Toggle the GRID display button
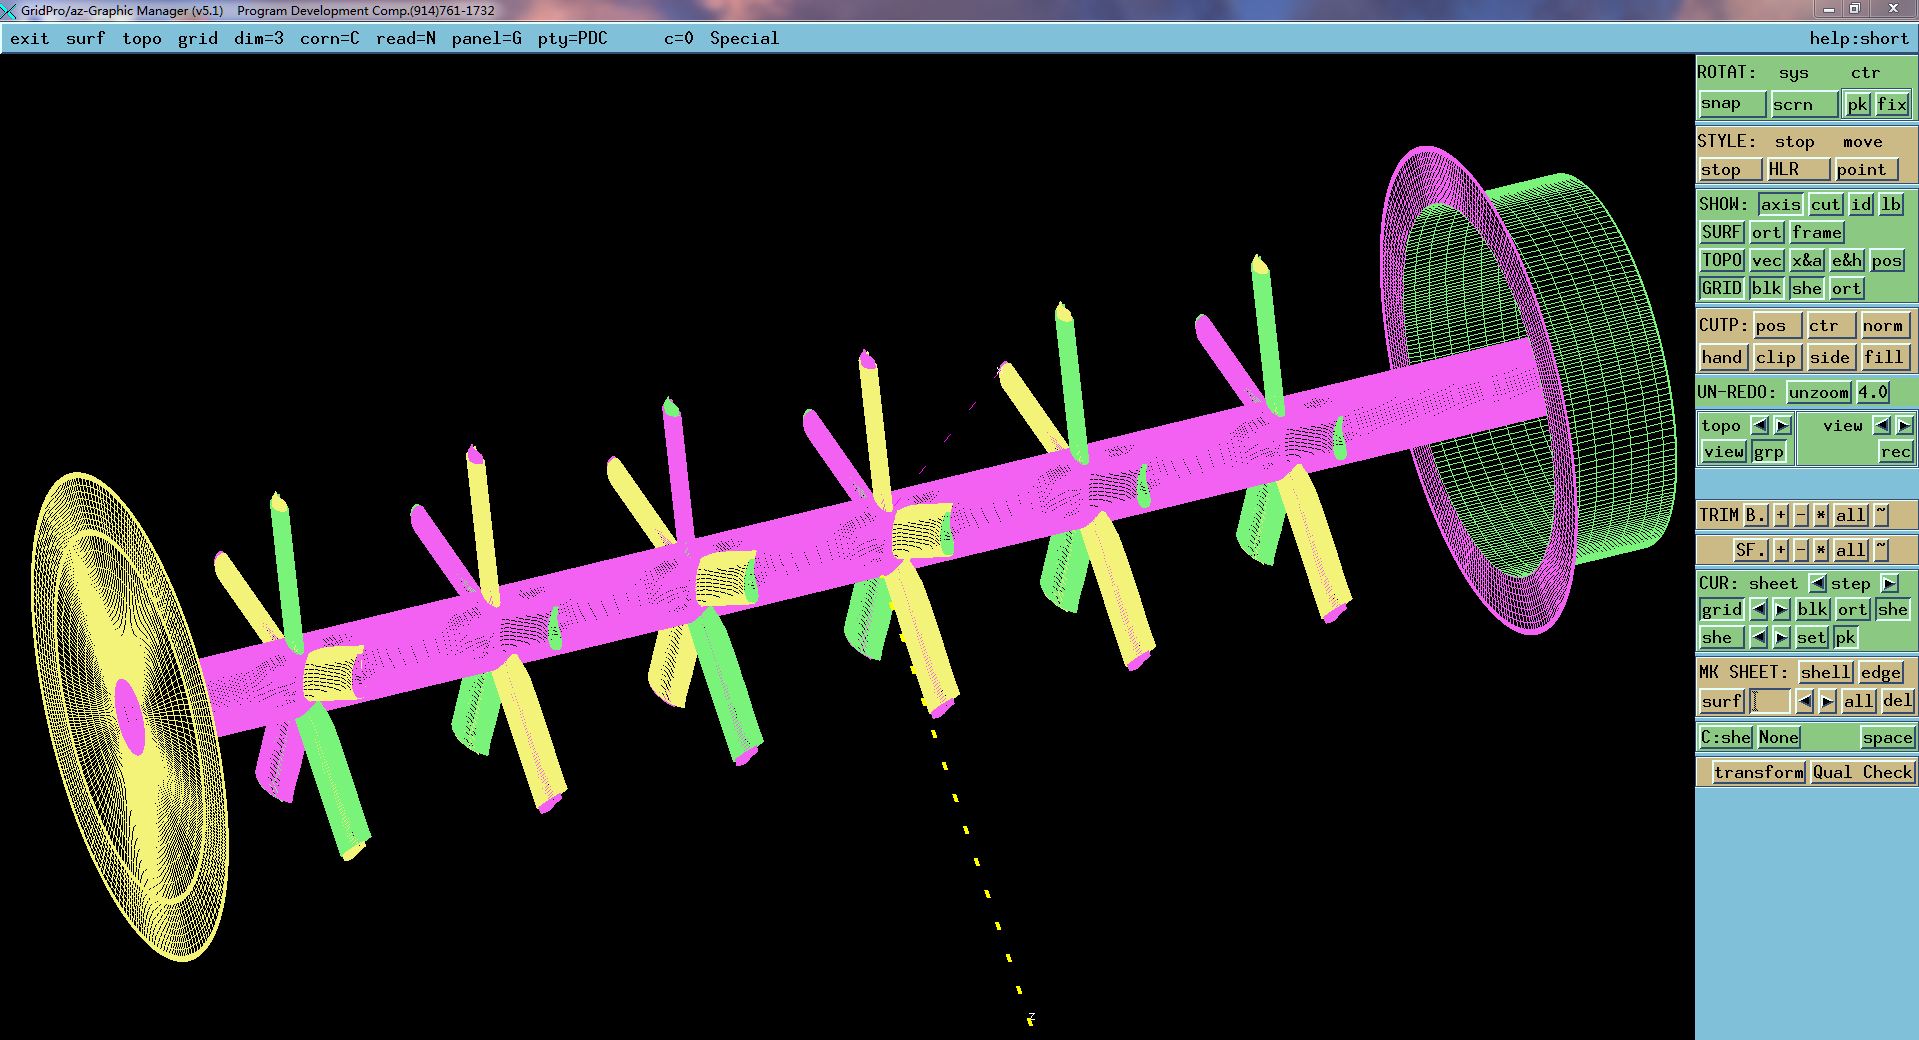Screen dimensions: 1919x1040 (1721, 288)
